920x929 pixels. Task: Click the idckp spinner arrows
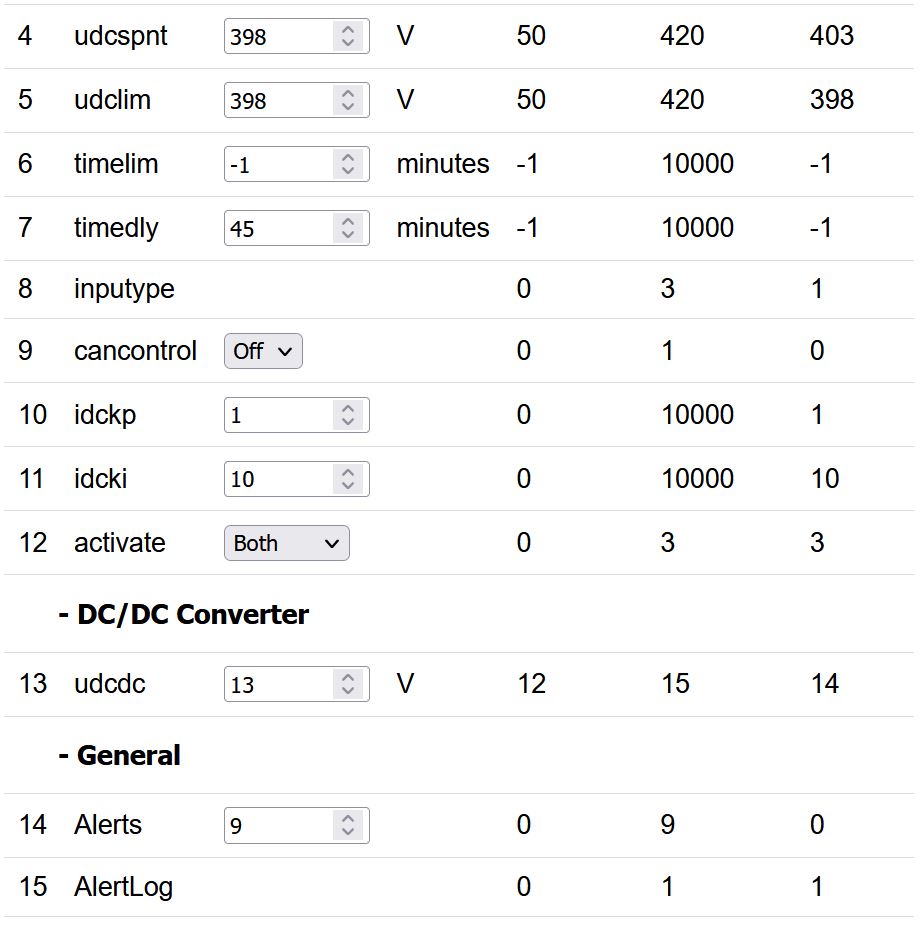point(347,416)
